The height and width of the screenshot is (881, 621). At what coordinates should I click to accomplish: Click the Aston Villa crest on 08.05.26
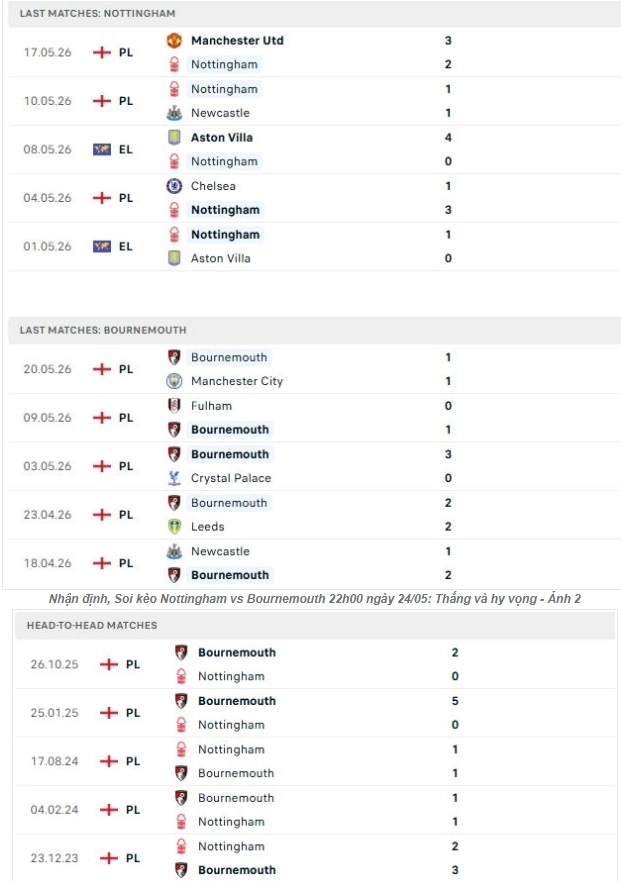coord(174,137)
